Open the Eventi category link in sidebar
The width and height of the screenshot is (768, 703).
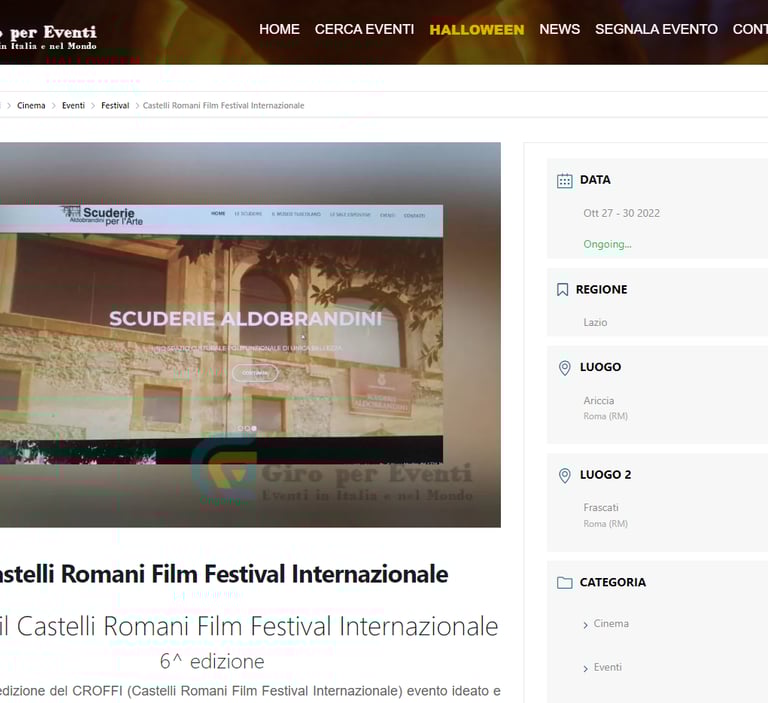(x=608, y=667)
